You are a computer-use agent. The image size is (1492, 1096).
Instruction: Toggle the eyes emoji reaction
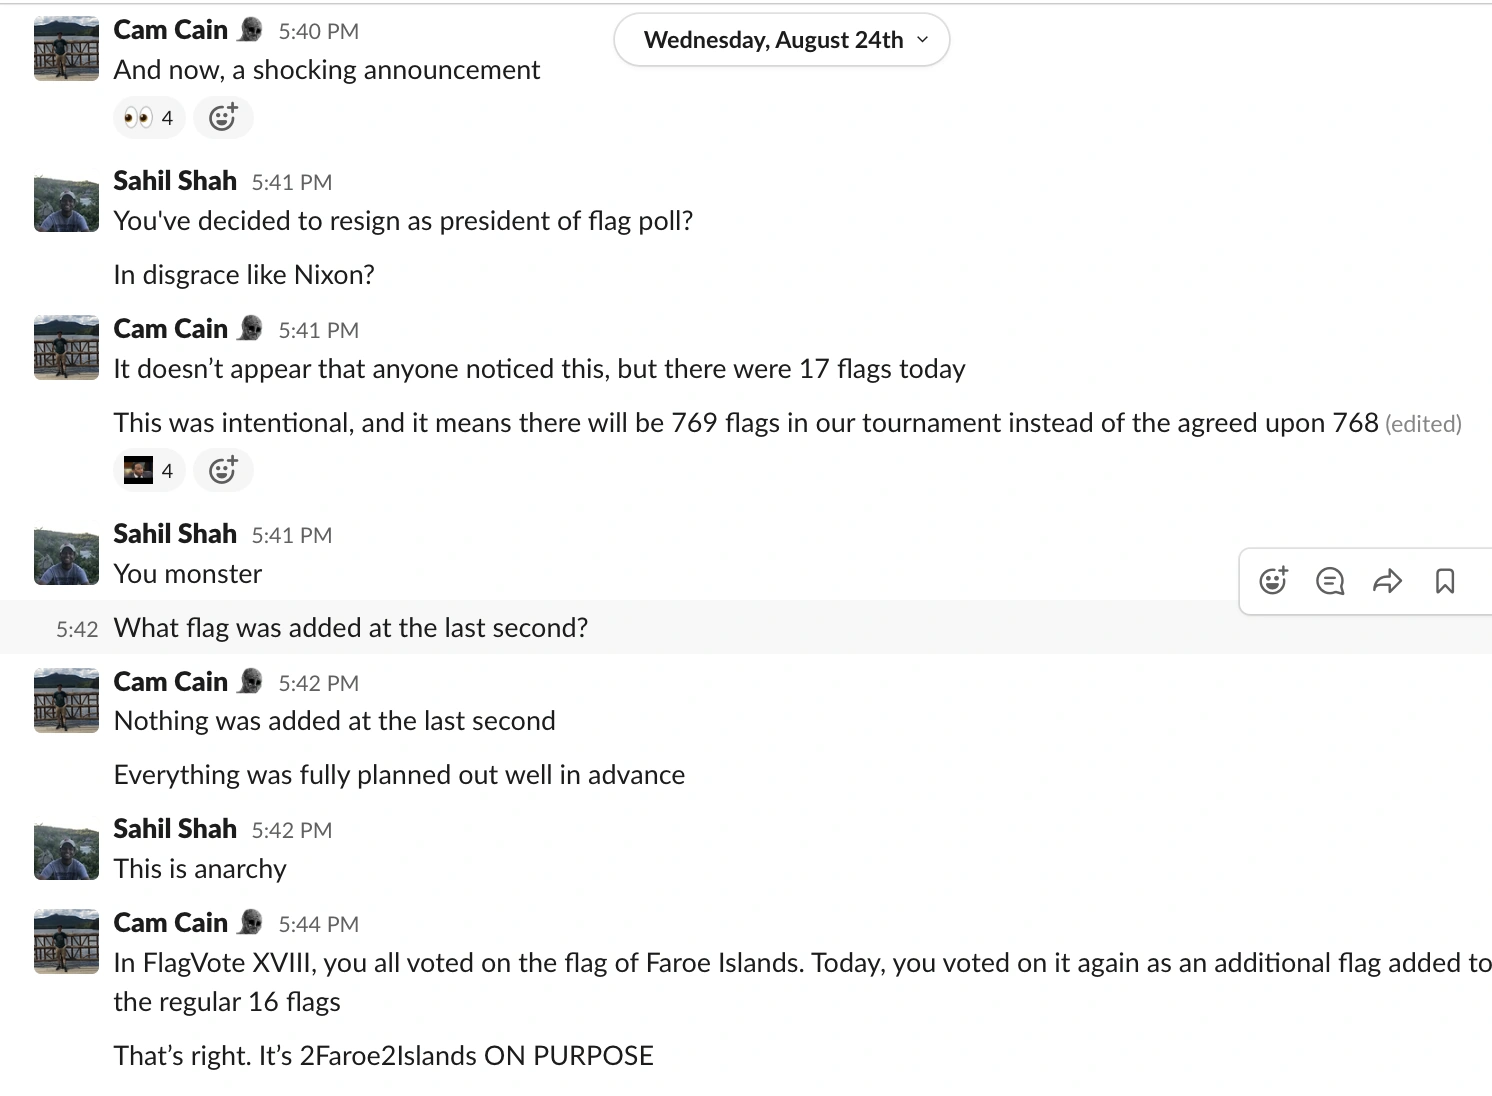(148, 118)
